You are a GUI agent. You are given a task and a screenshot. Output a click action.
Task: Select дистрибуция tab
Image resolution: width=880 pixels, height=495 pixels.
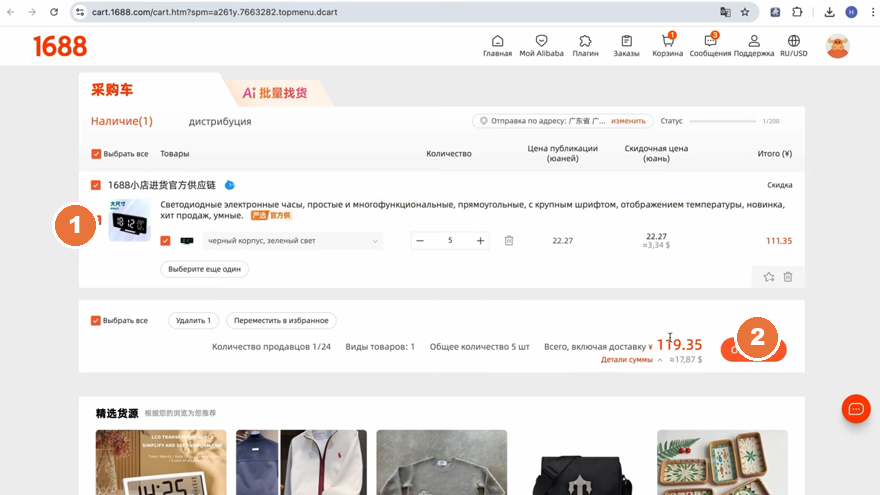tap(220, 121)
